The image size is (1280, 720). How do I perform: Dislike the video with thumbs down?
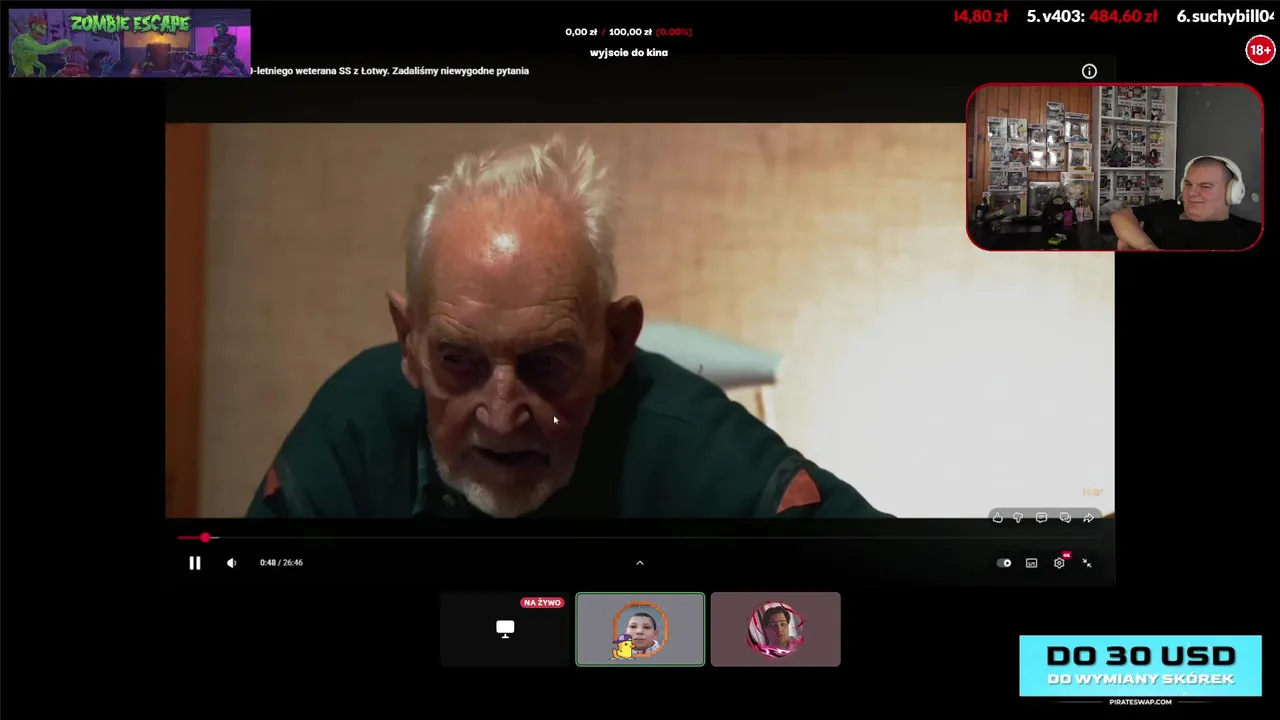[x=1018, y=518]
